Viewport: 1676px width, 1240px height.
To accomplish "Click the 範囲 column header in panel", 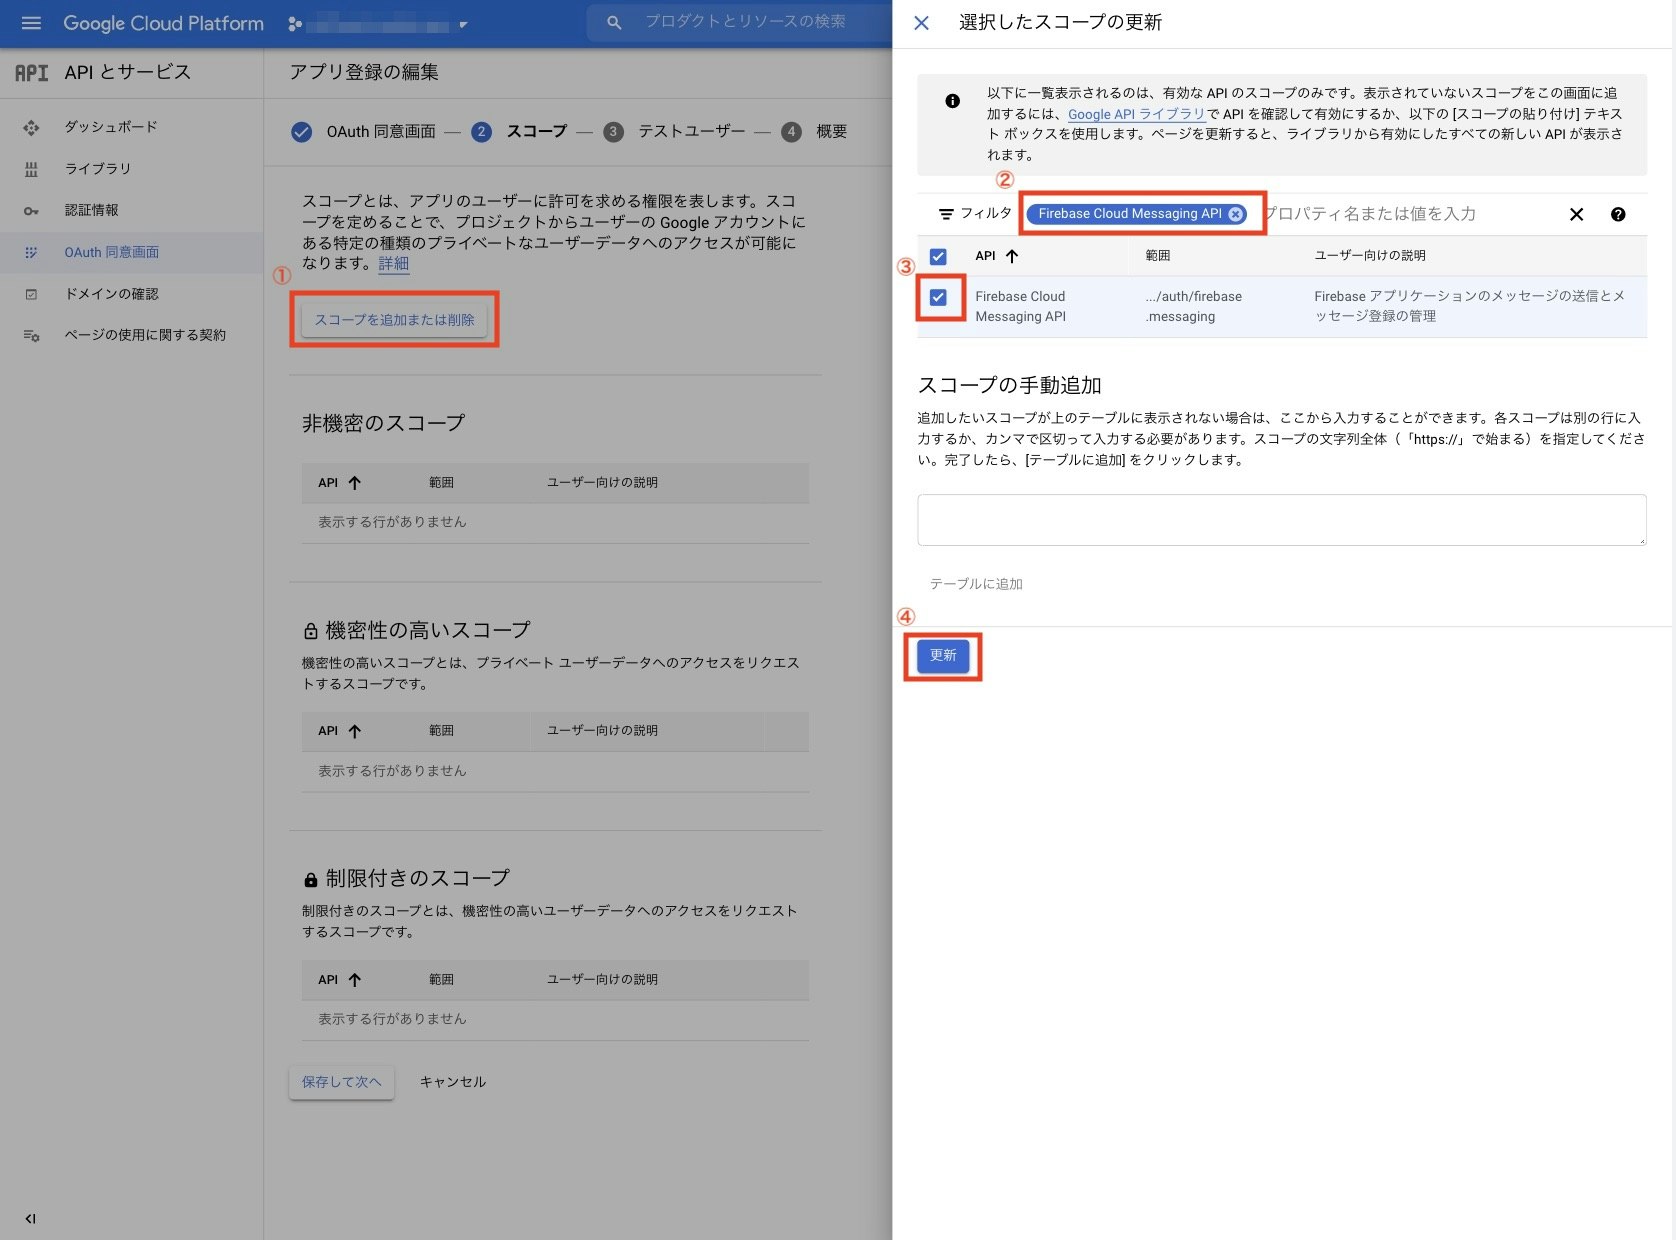I will point(1158,256).
